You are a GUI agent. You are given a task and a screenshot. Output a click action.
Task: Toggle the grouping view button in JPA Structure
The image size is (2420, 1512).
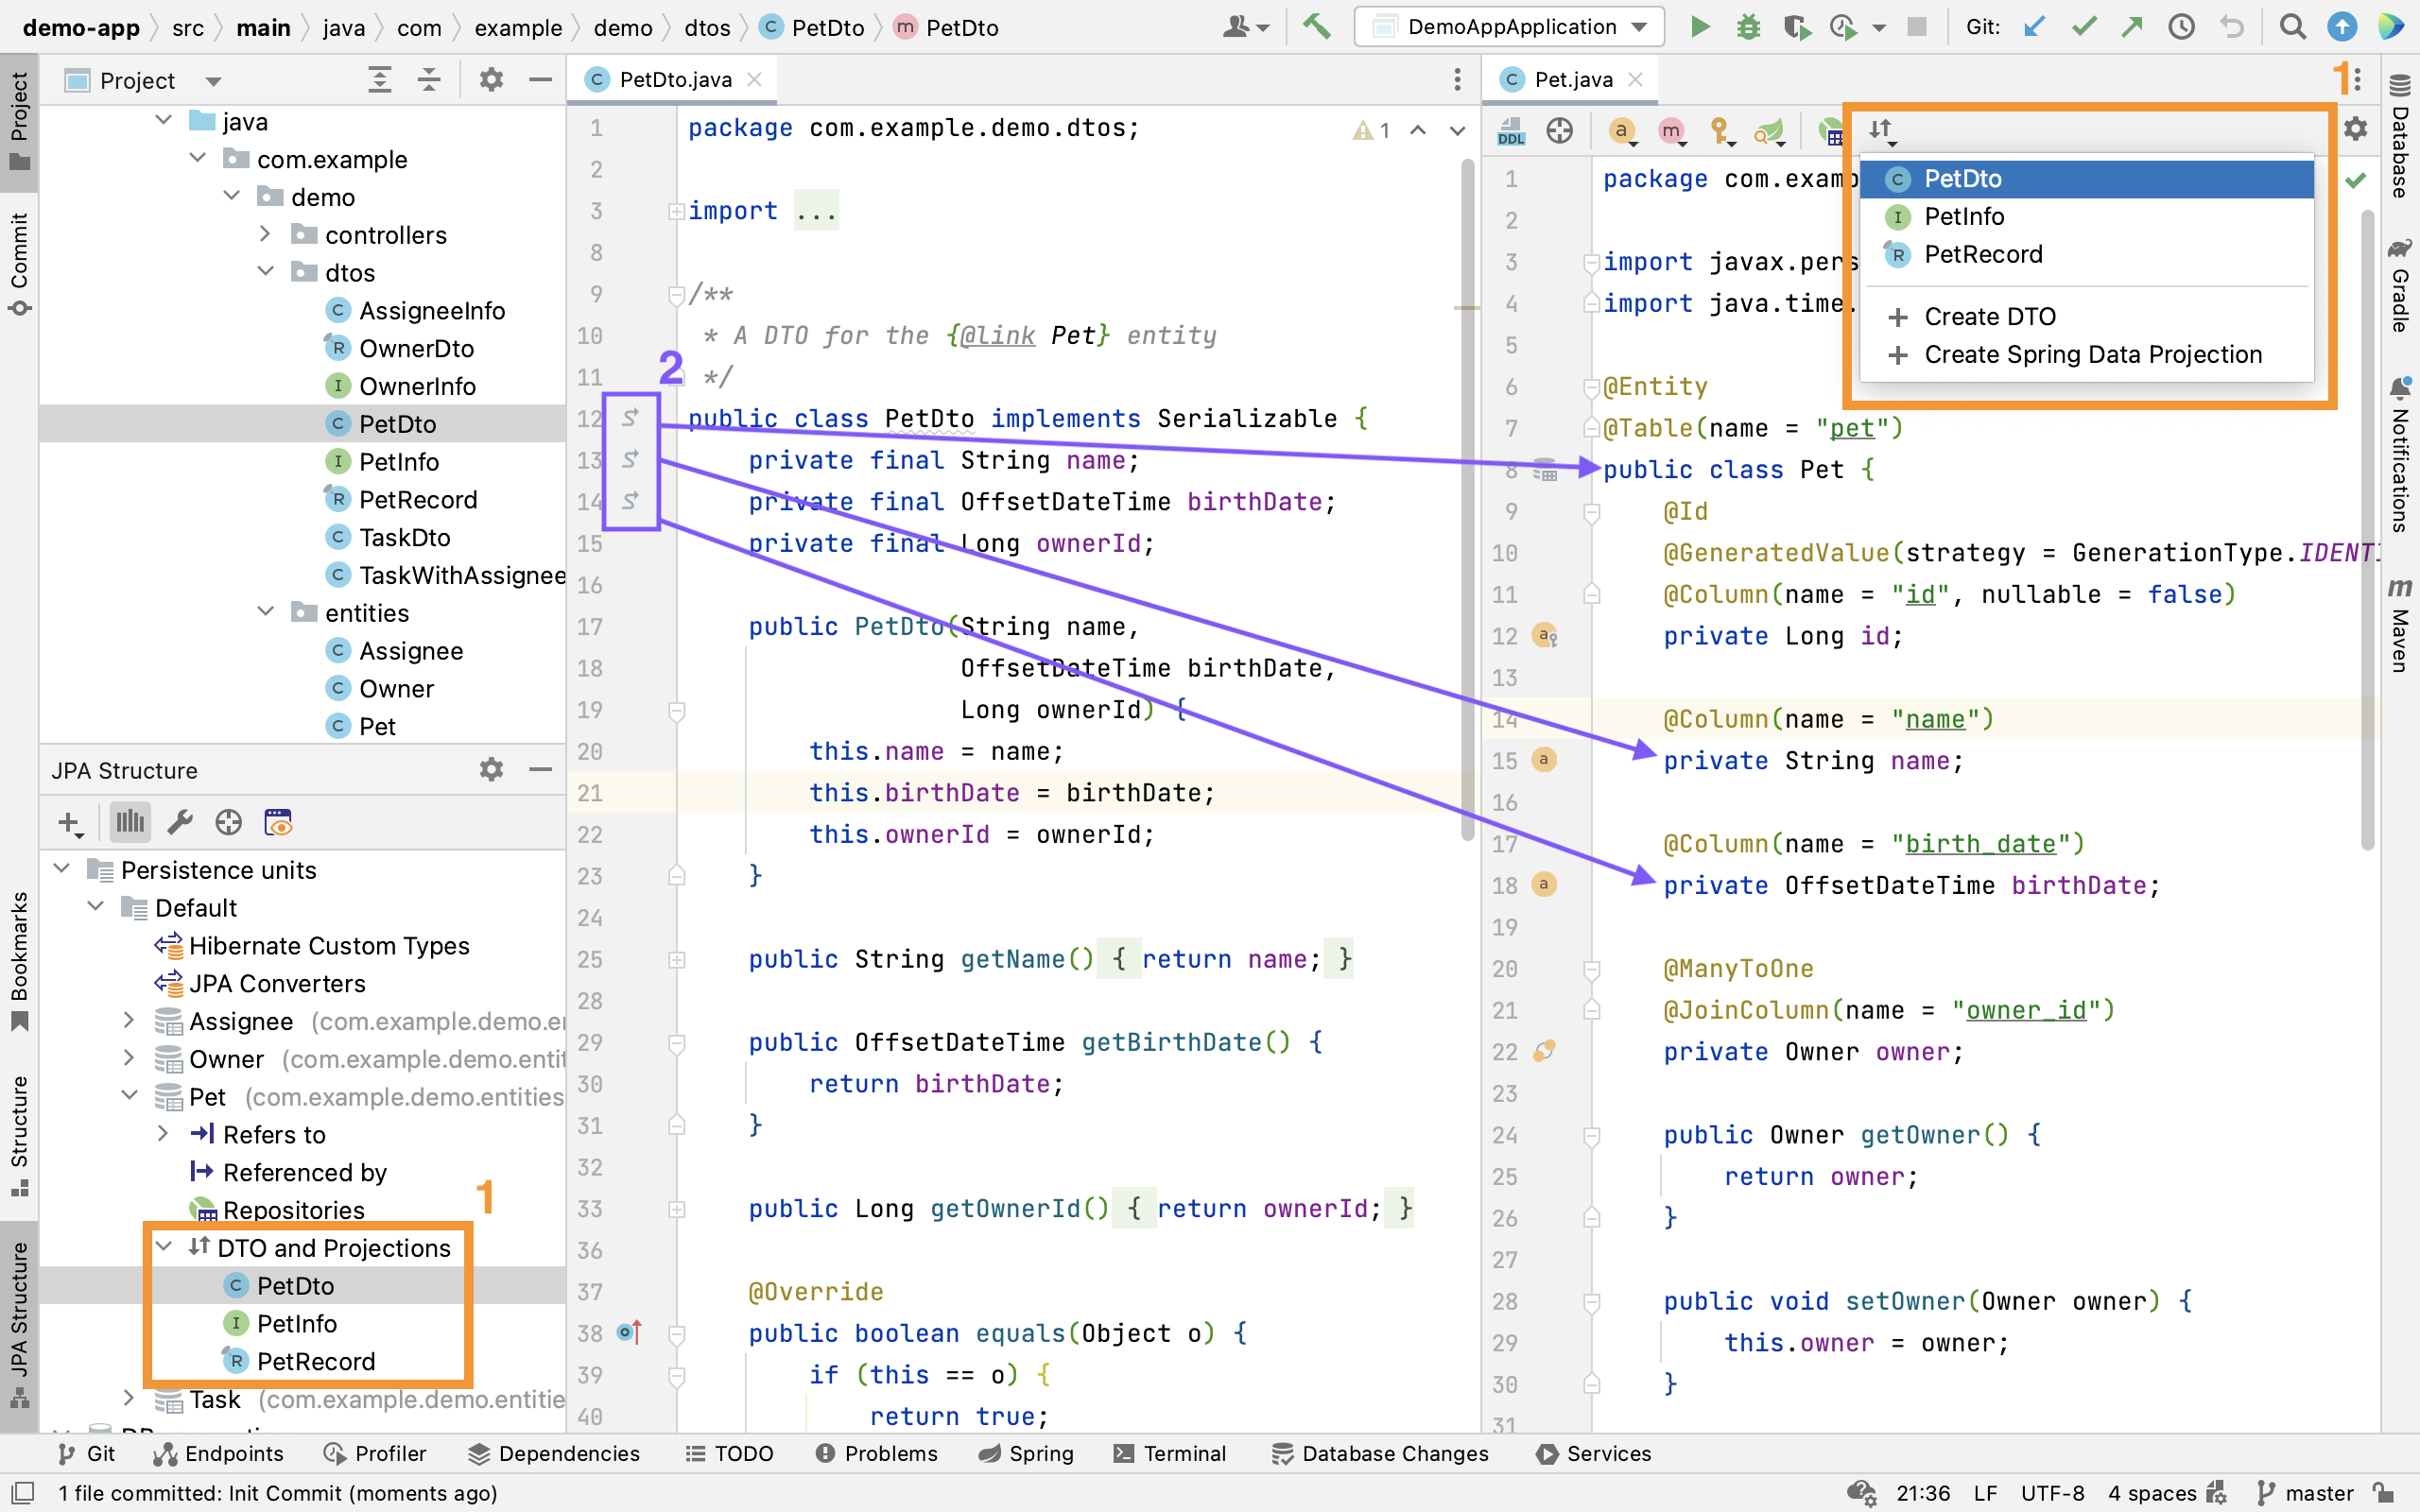130,822
